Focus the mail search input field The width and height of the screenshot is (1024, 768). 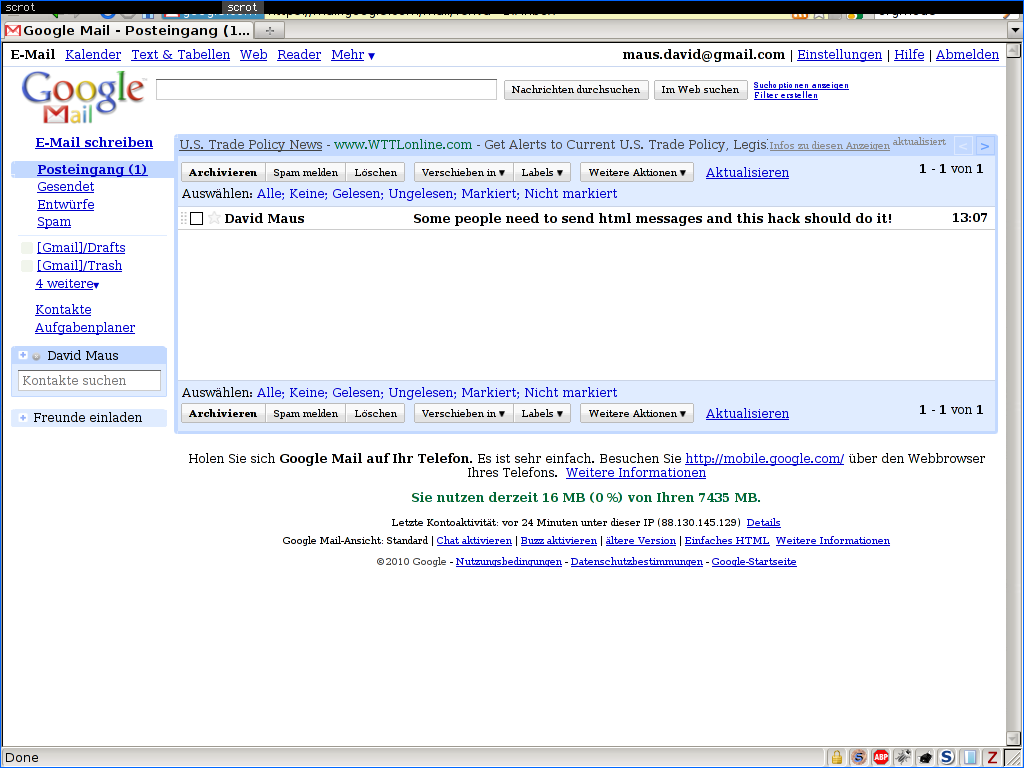pos(327,89)
